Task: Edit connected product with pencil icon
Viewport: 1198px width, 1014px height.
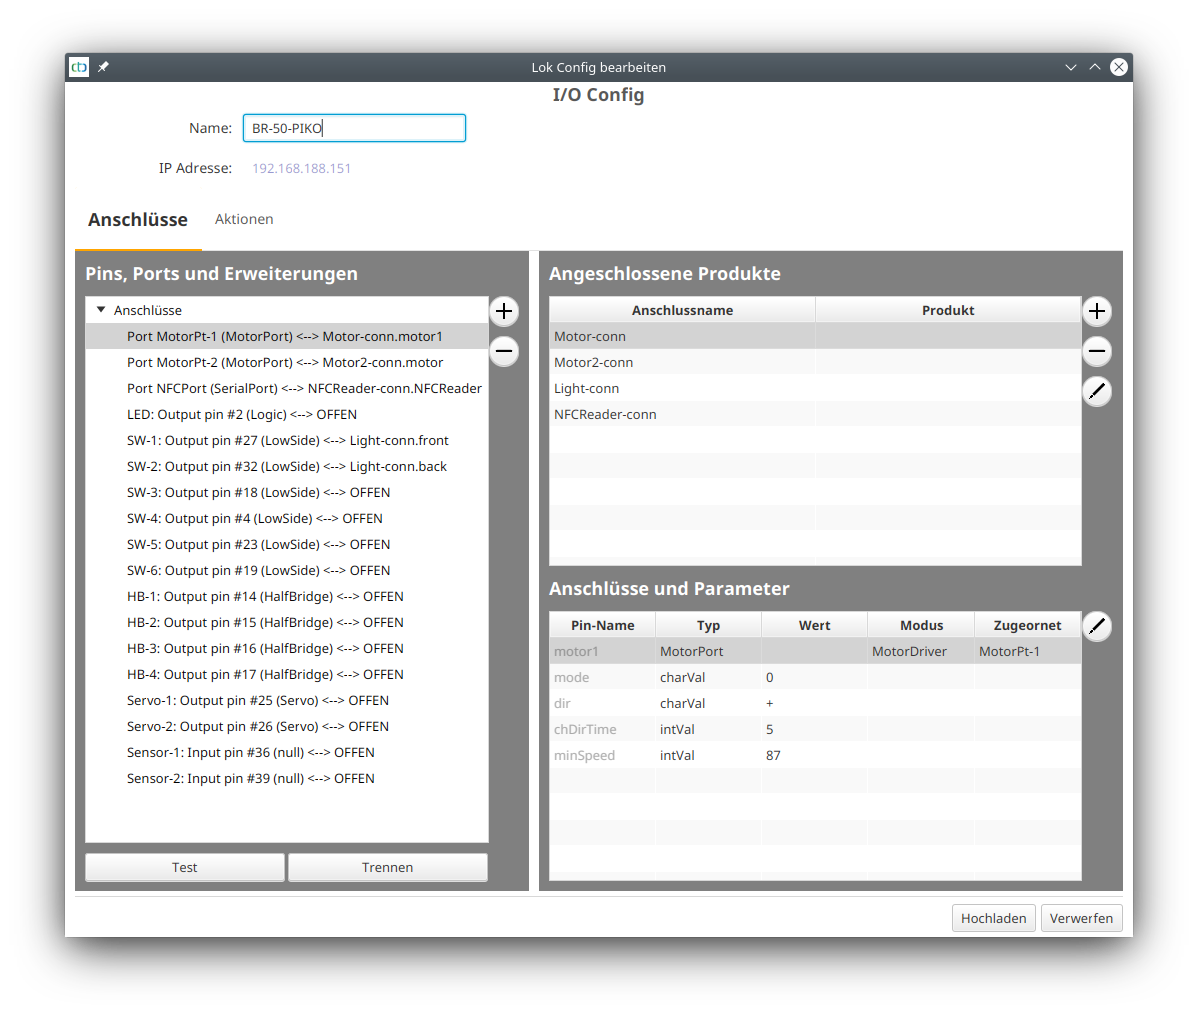Action: [x=1097, y=391]
